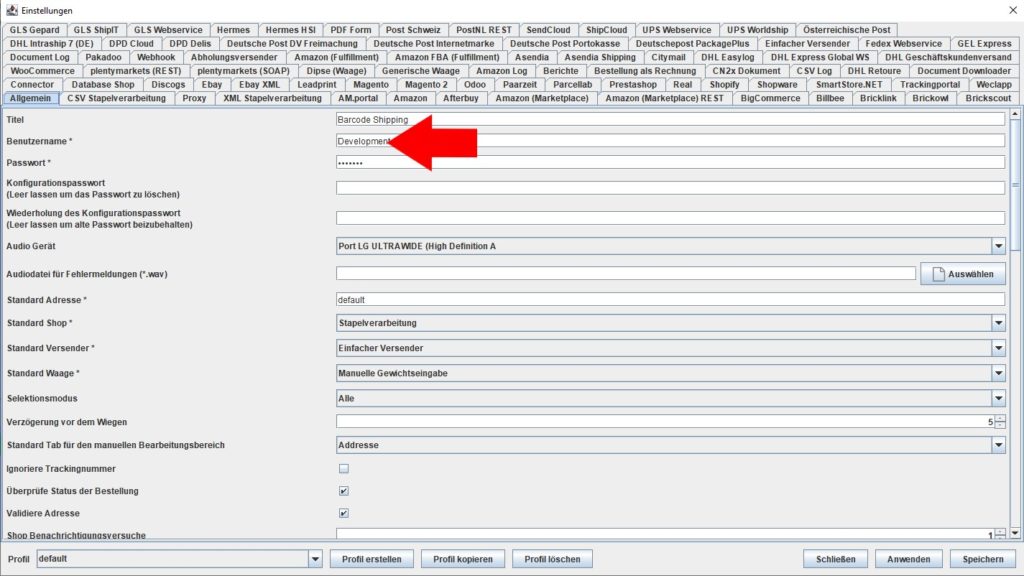The height and width of the screenshot is (576, 1024).
Task: Open the BigCommerce tab
Action: click(770, 98)
